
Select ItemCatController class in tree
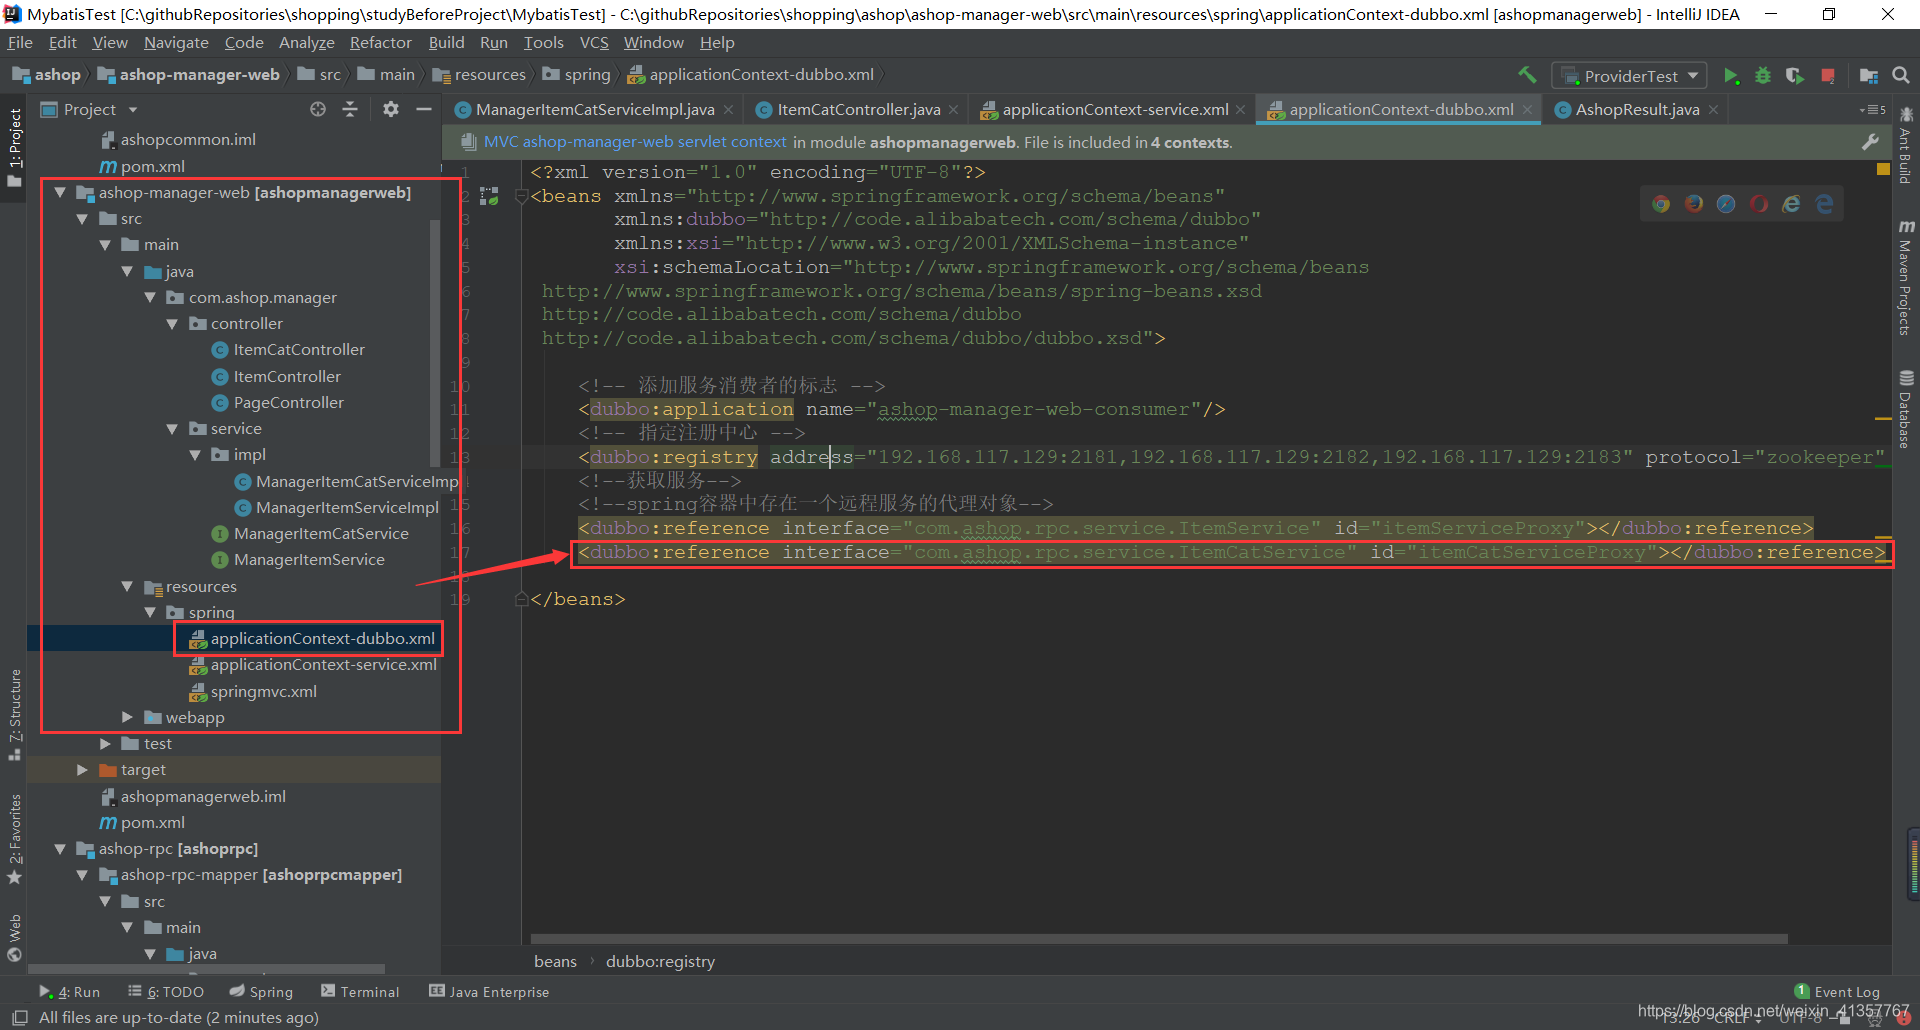pos(299,350)
